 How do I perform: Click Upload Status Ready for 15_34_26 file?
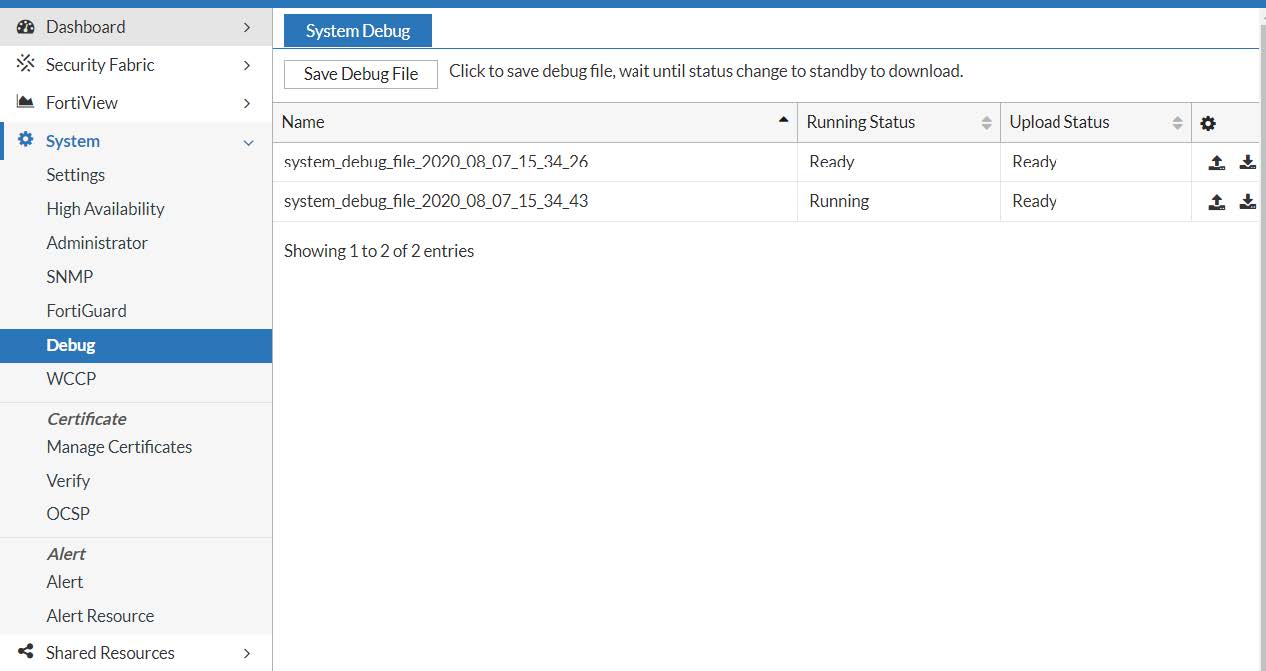pyautogui.click(x=1034, y=162)
